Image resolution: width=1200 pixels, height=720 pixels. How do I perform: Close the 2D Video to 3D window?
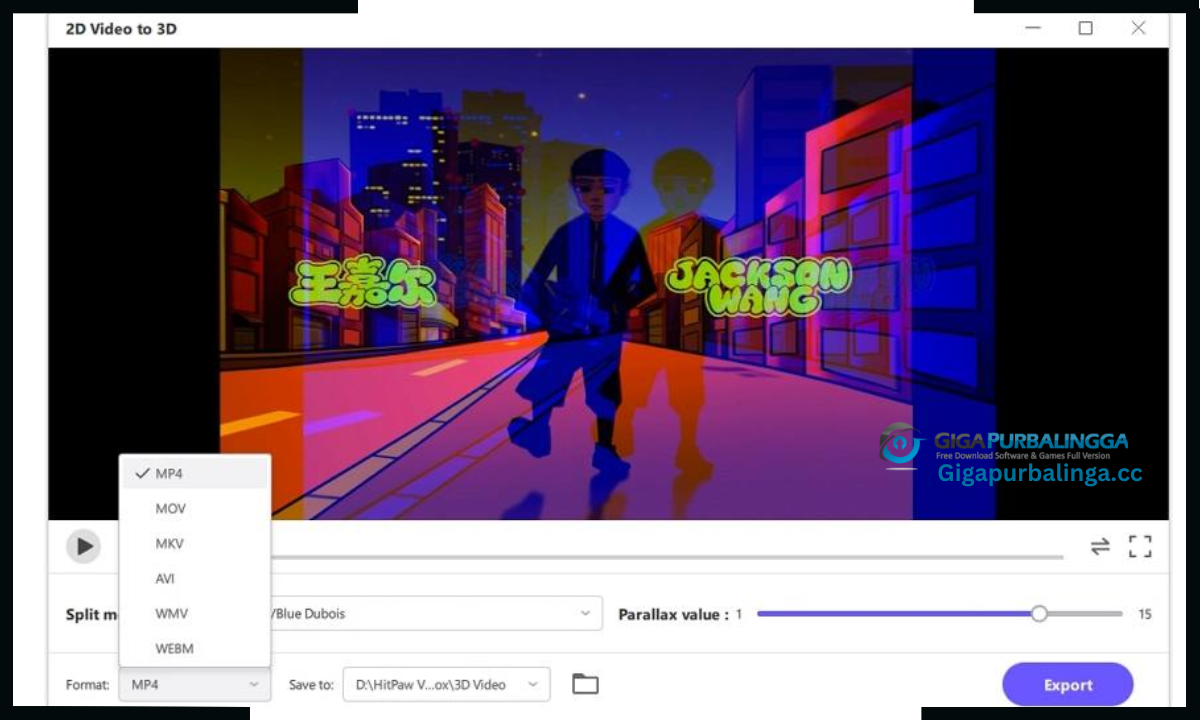(1138, 28)
